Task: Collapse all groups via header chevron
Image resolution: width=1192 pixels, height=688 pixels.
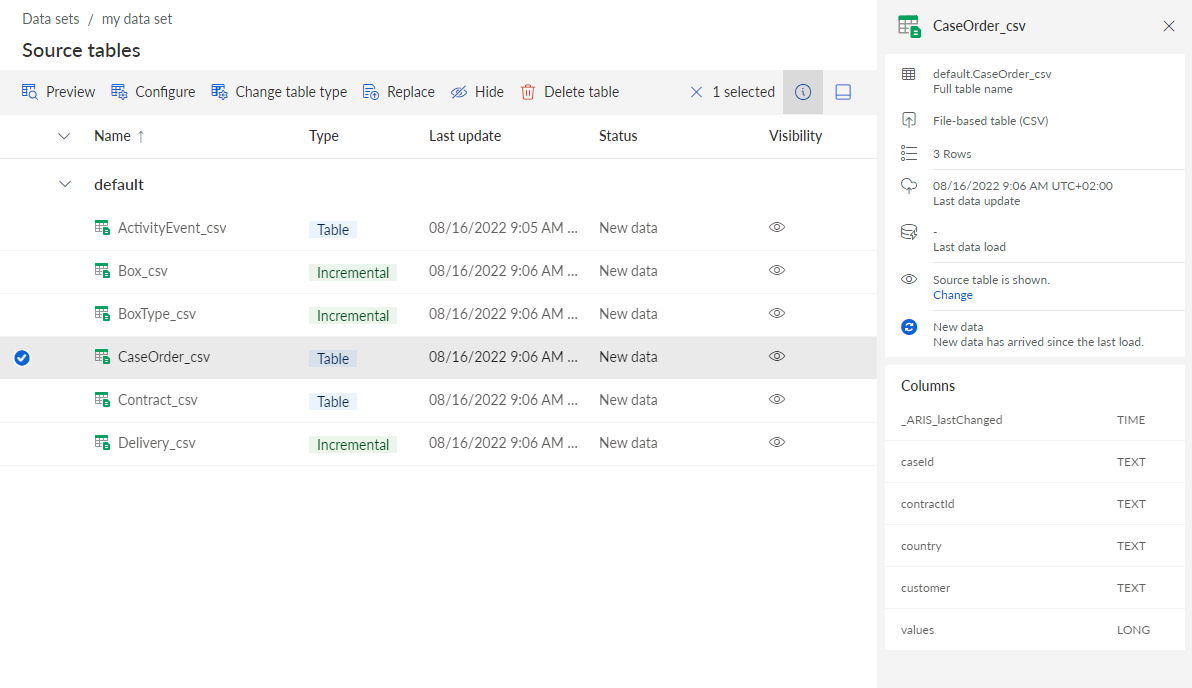Action: (x=64, y=136)
